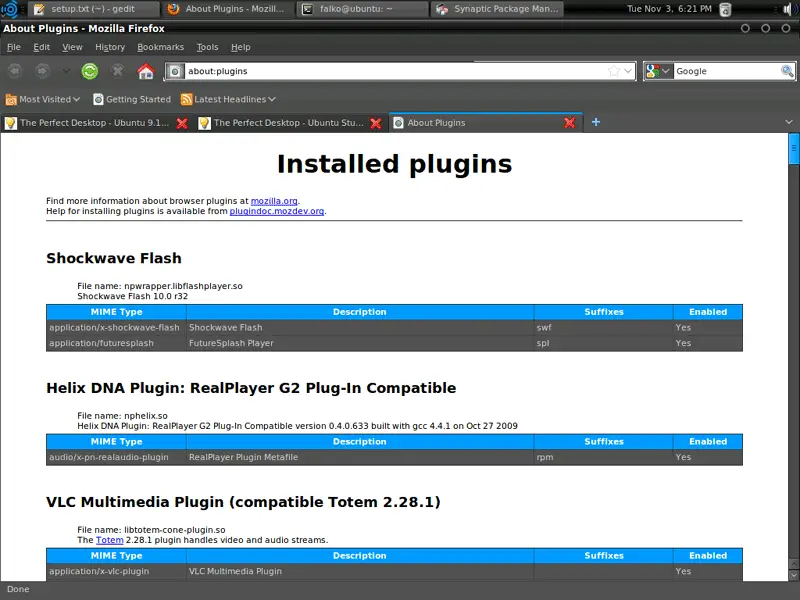Screen dimensions: 800x600
Task: Click the swf suffix cell
Action: coord(604,328)
